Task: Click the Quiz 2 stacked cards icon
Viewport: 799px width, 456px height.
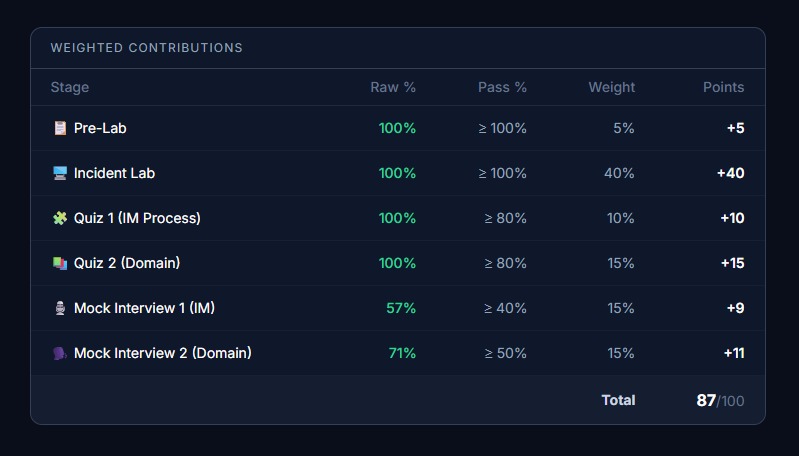Action: (x=60, y=263)
